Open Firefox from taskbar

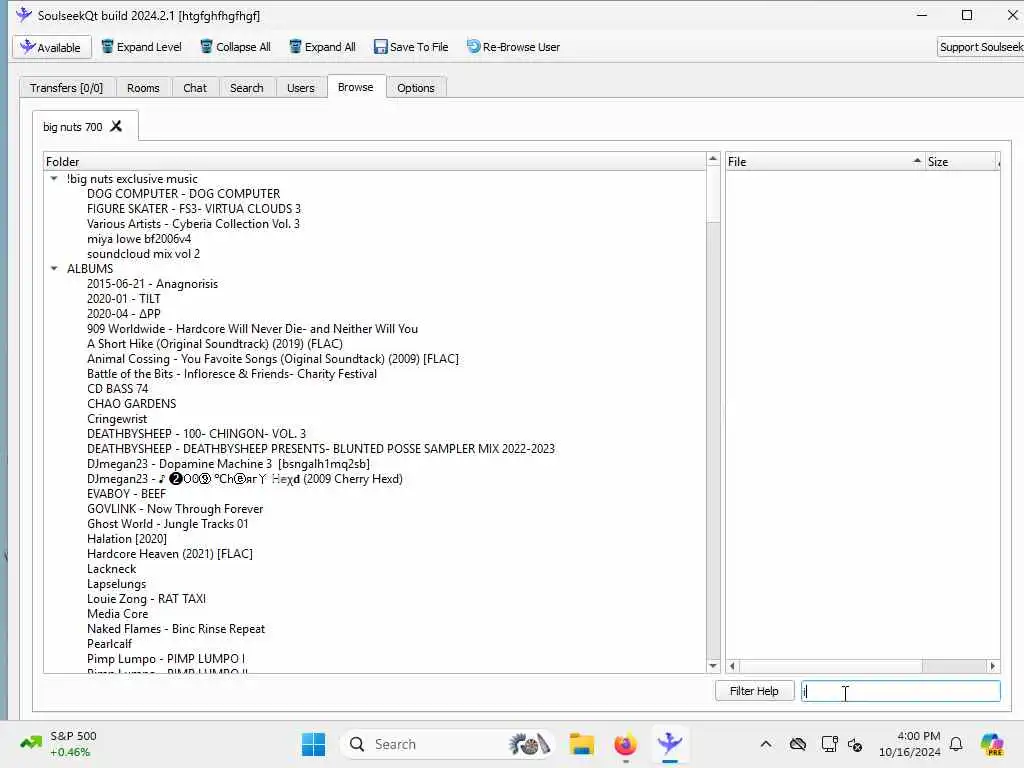click(x=625, y=744)
